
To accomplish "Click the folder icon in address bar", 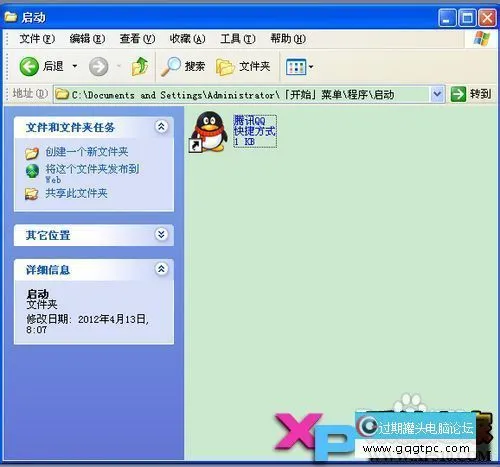I will (62, 95).
